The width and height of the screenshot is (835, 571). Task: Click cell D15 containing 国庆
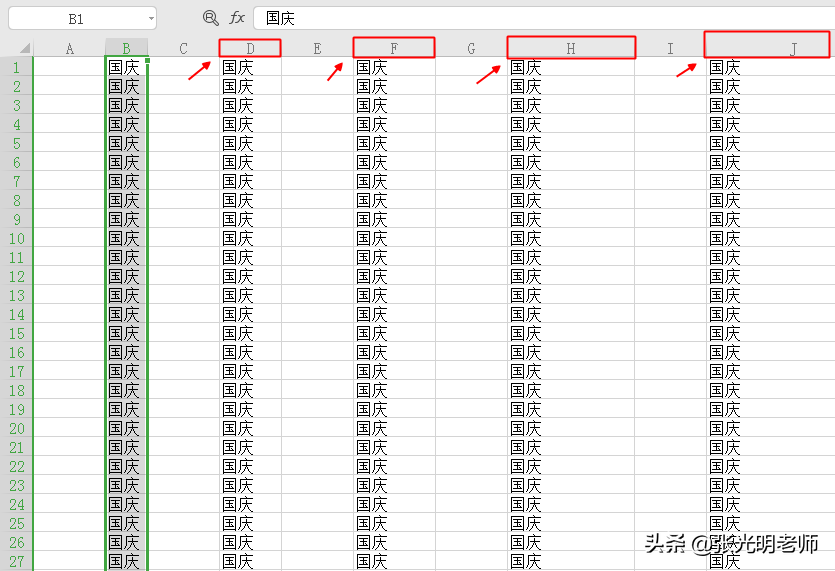250,333
